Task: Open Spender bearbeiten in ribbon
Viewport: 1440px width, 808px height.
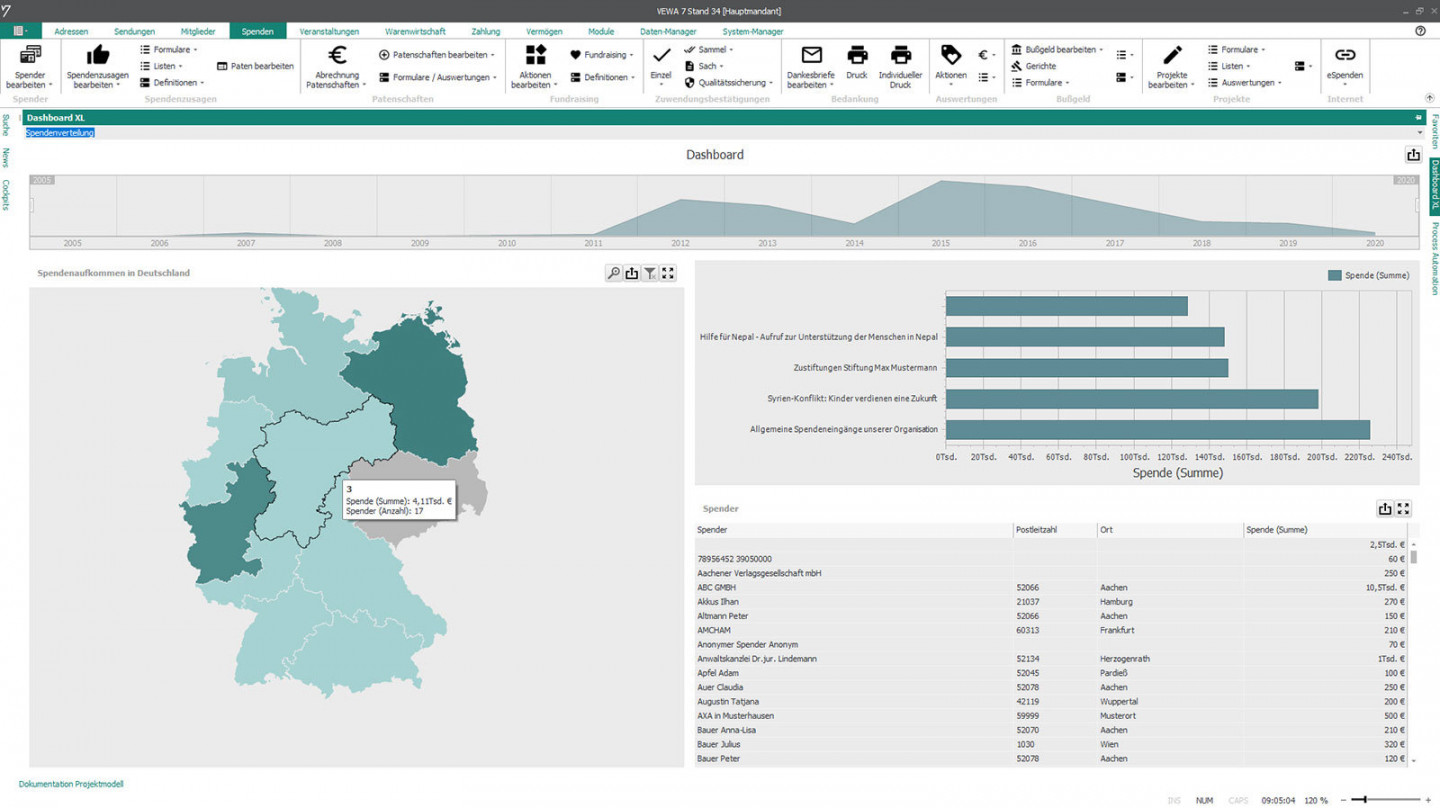Action: point(30,66)
